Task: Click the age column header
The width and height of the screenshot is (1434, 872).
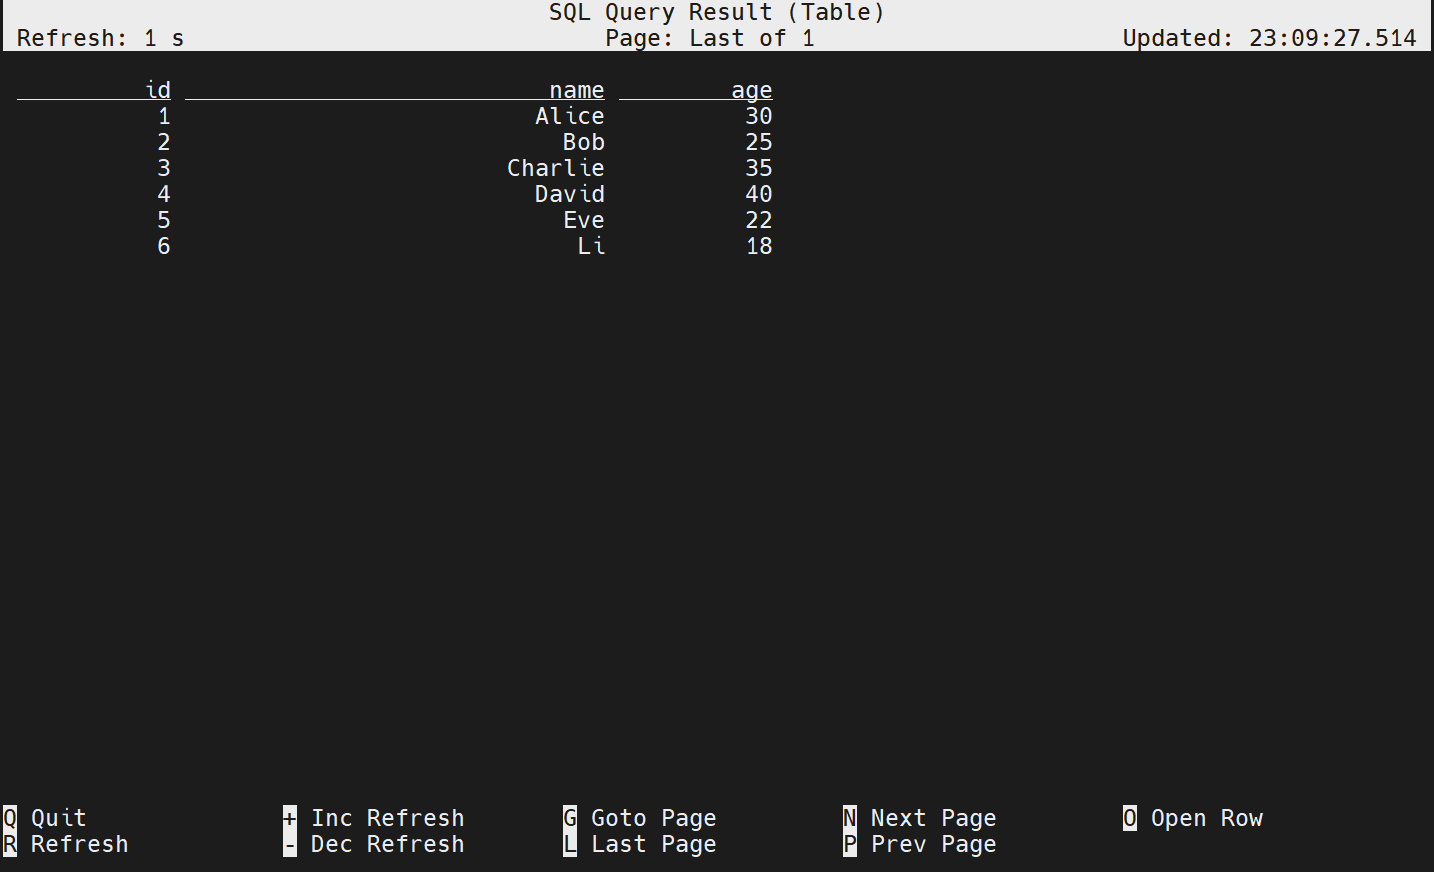Action: coord(752,90)
